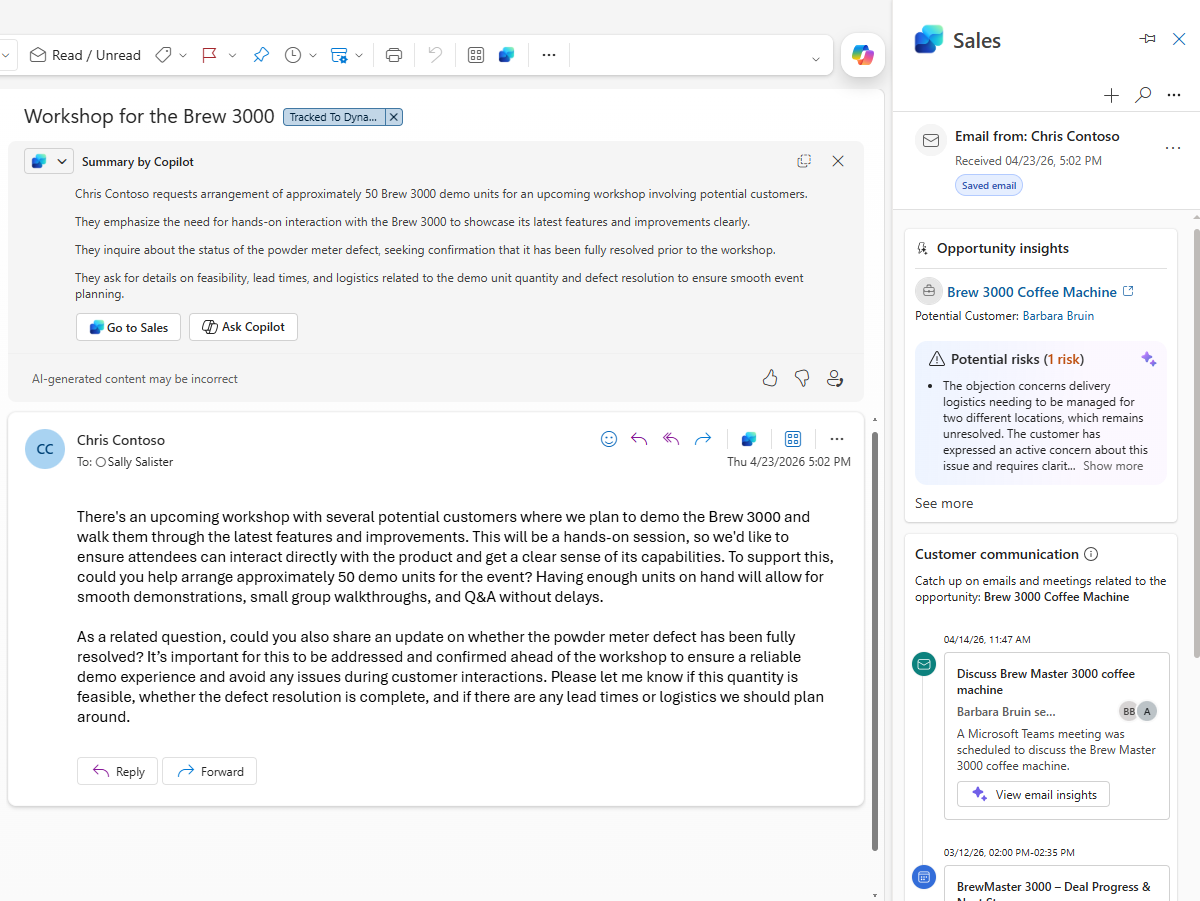This screenshot has height=901, width=1200.
Task: Reply using the message header arrow icon
Action: coord(640,439)
